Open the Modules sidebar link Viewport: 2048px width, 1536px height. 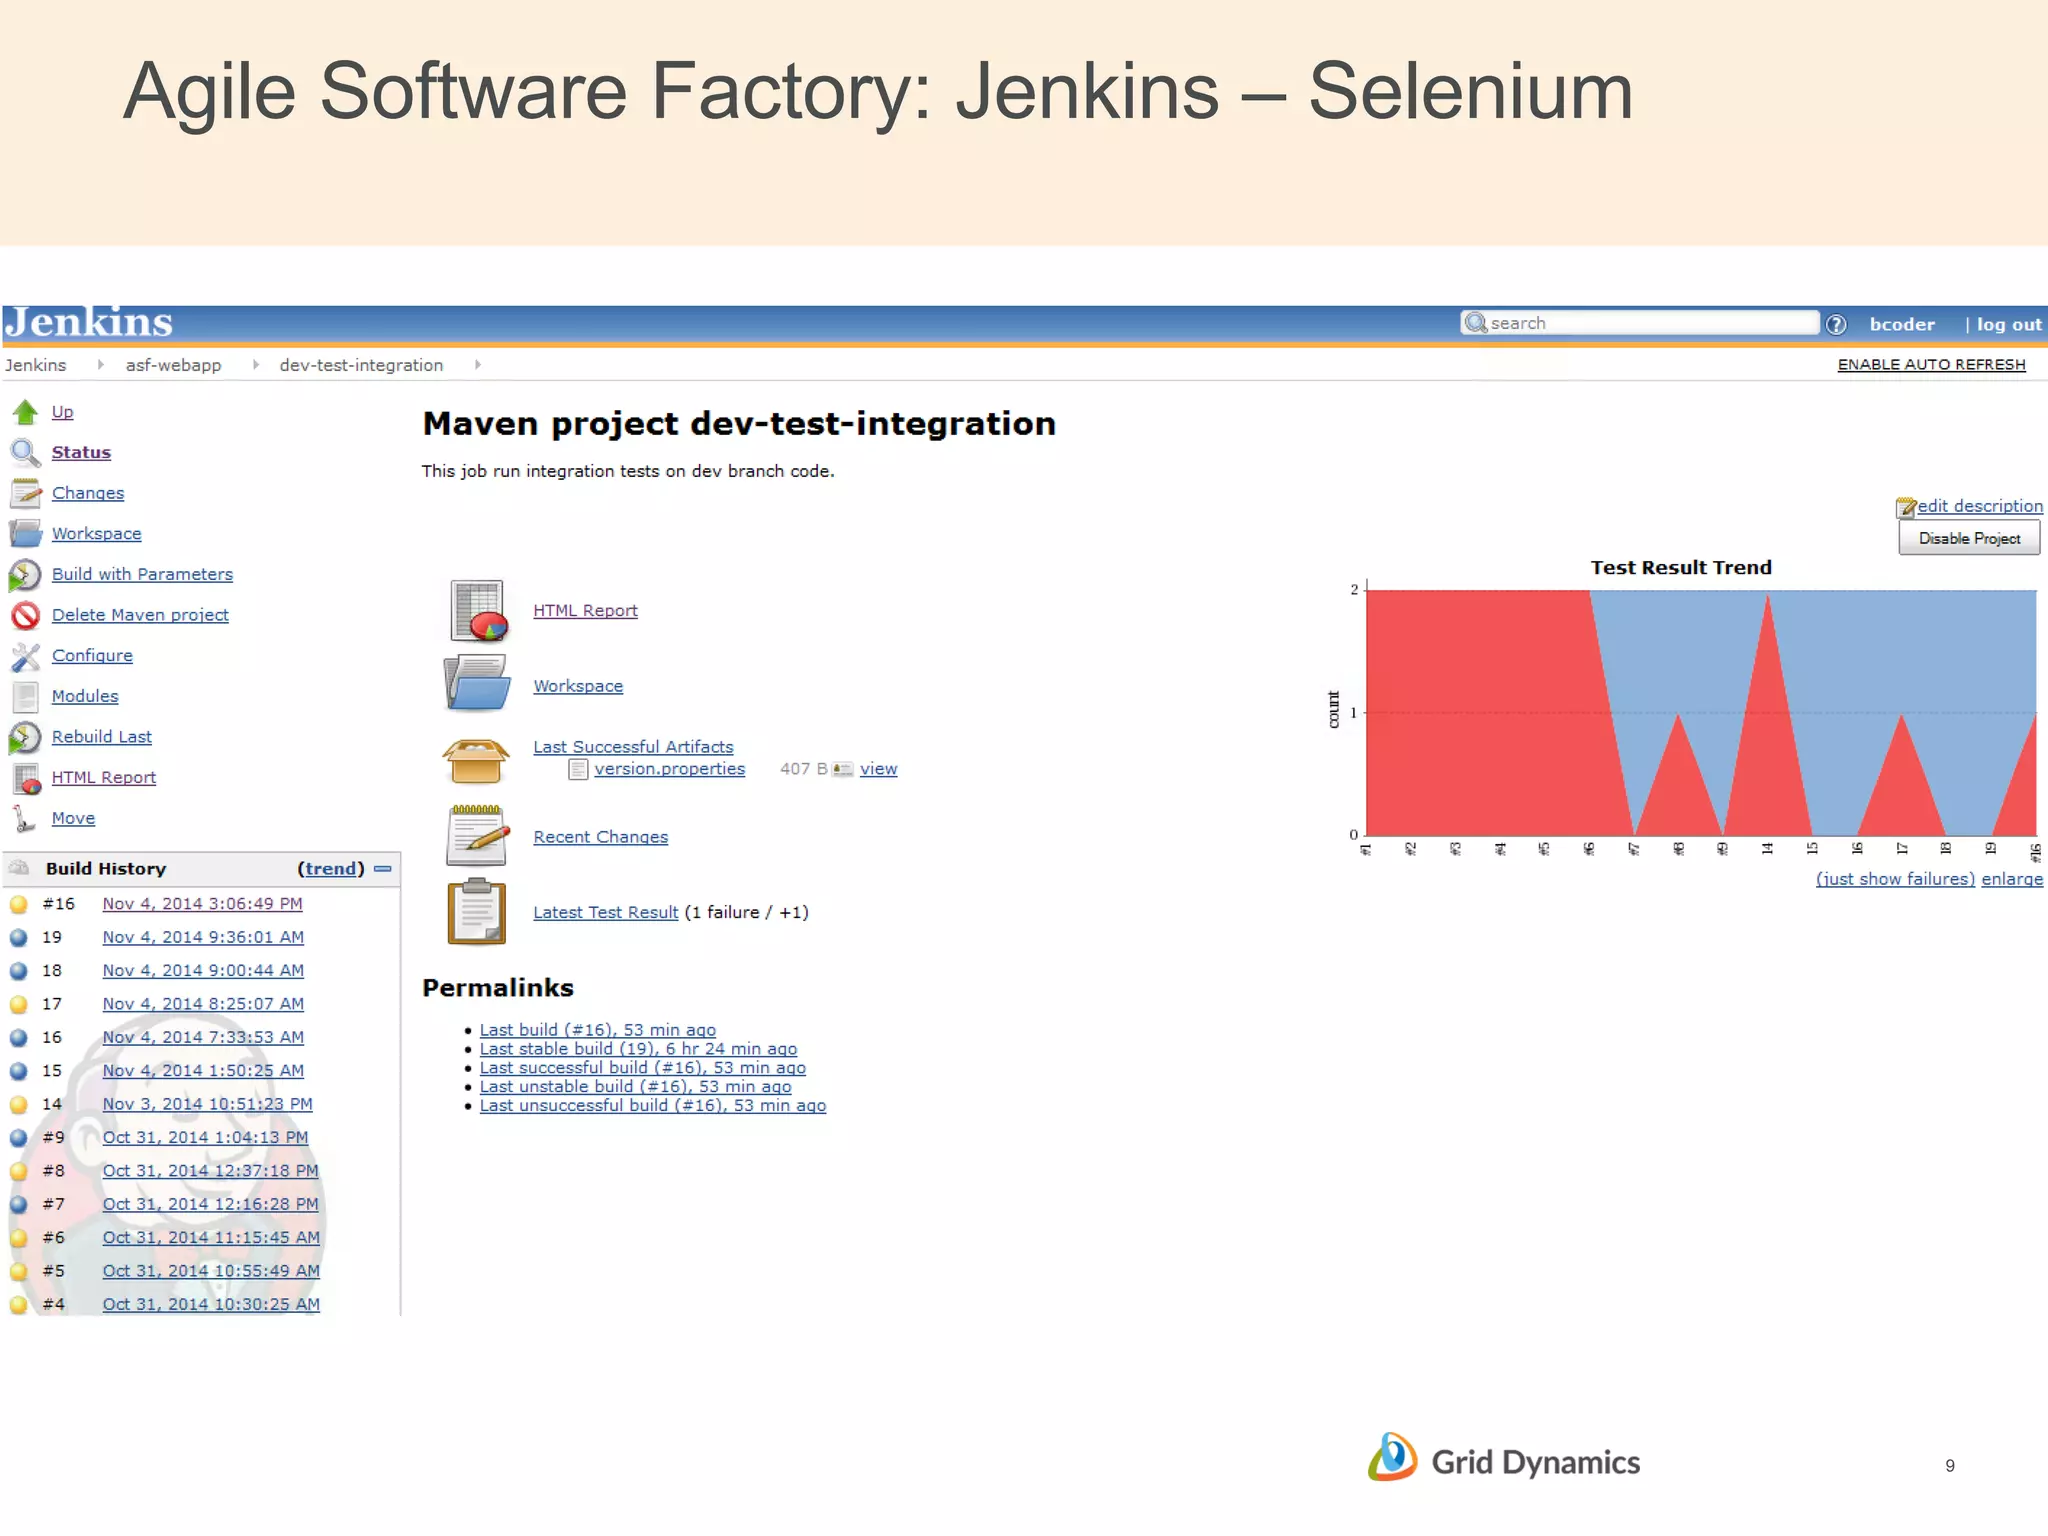tap(85, 696)
